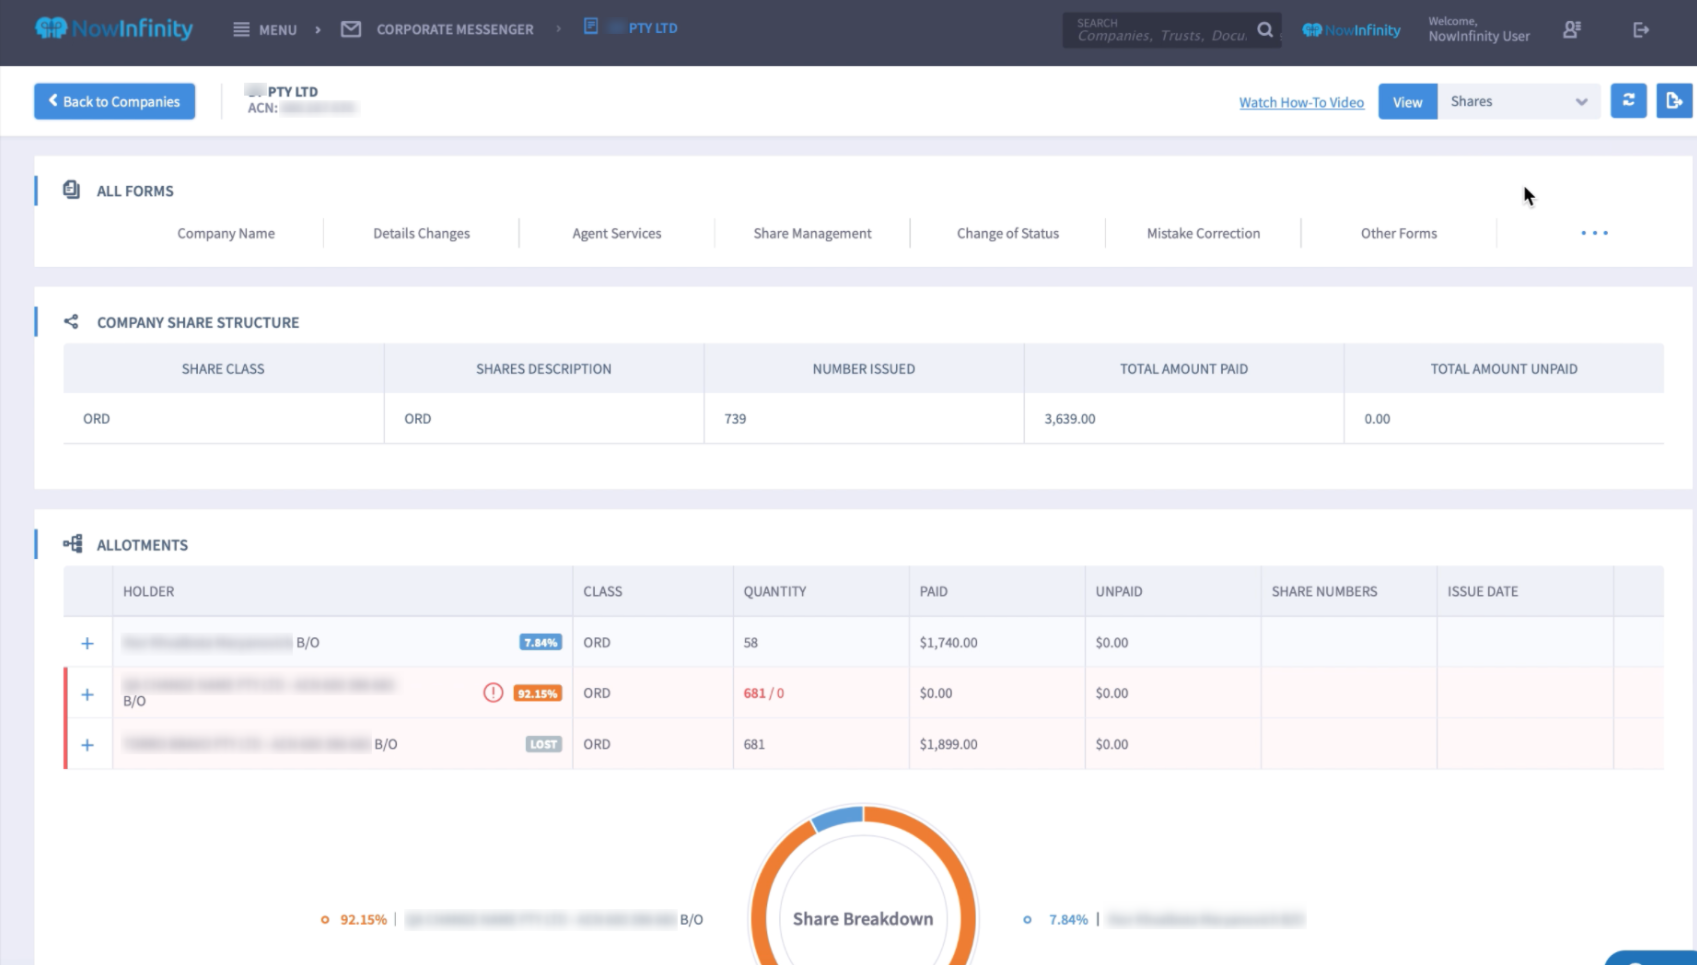
Task: Click the Company Share Structure share icon
Action: [71, 321]
